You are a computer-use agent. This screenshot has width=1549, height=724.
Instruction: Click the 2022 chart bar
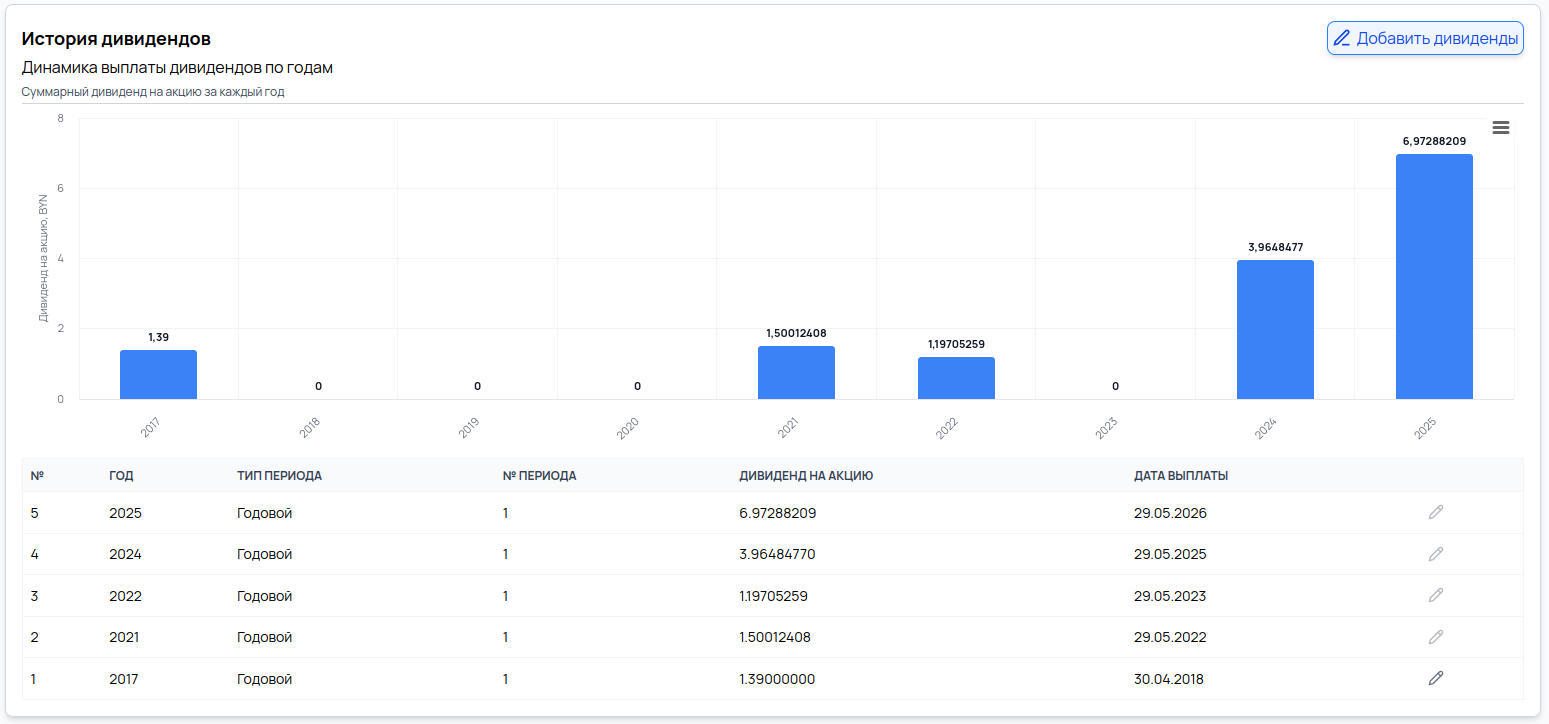coord(956,378)
